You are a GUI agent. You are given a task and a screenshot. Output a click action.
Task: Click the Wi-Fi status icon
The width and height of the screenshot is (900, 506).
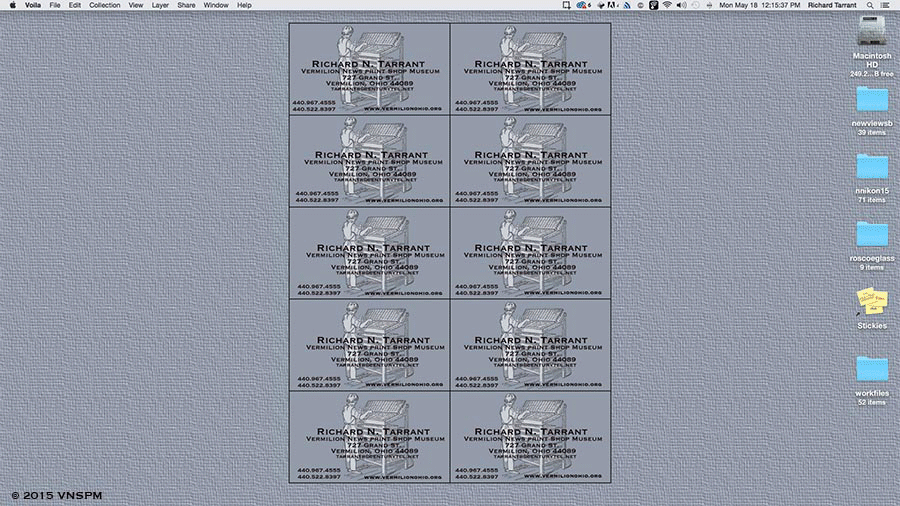pos(667,5)
